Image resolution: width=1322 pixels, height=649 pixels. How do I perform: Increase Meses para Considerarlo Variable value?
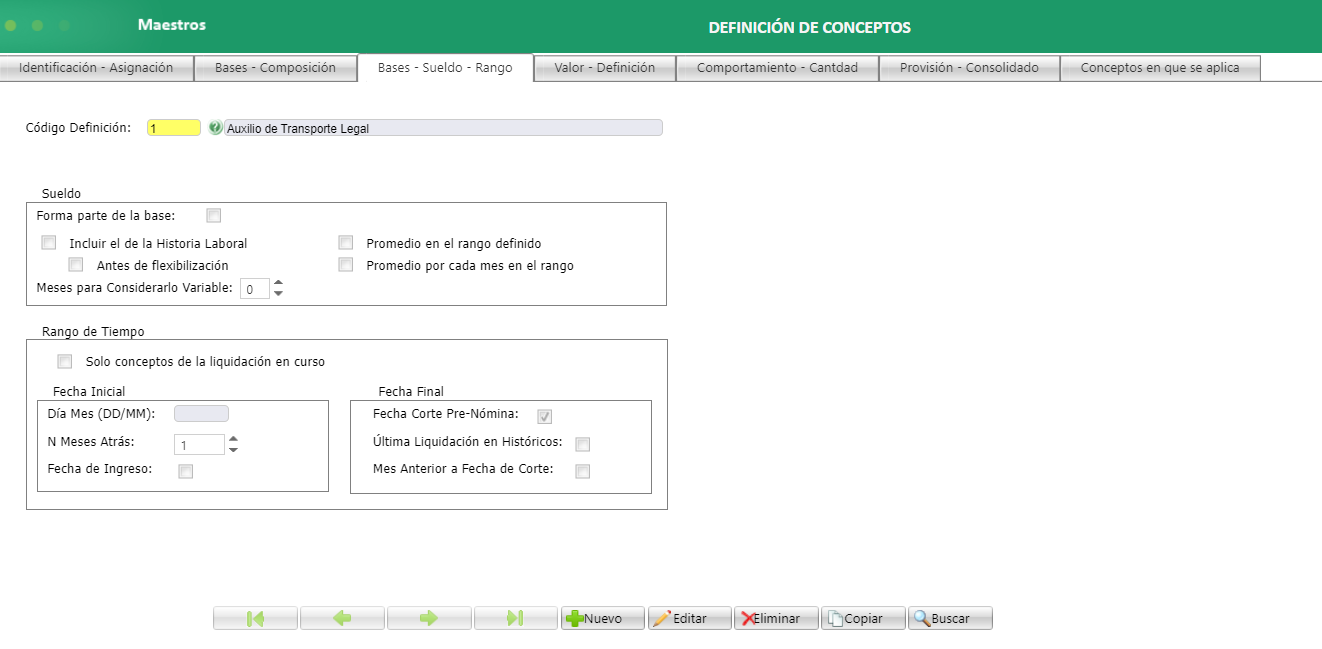pyautogui.click(x=278, y=283)
